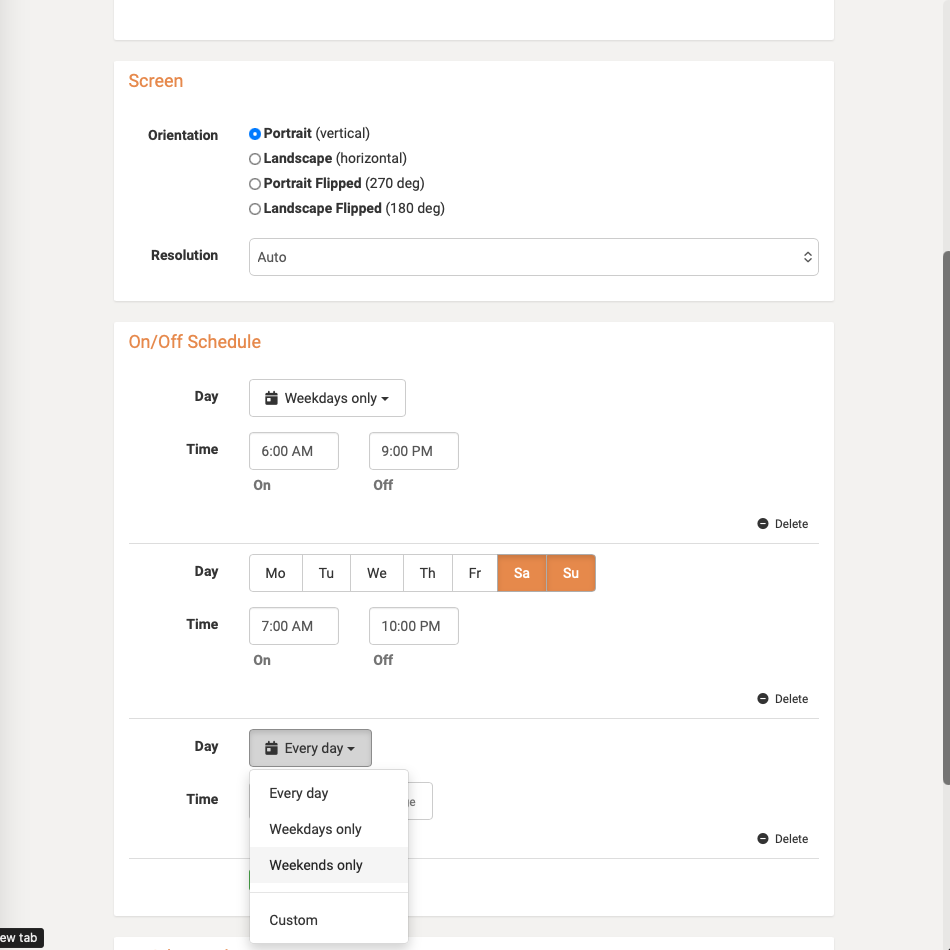Image resolution: width=950 pixels, height=950 pixels.
Task: Open the Weekdays only day dropdown
Action: (x=327, y=398)
